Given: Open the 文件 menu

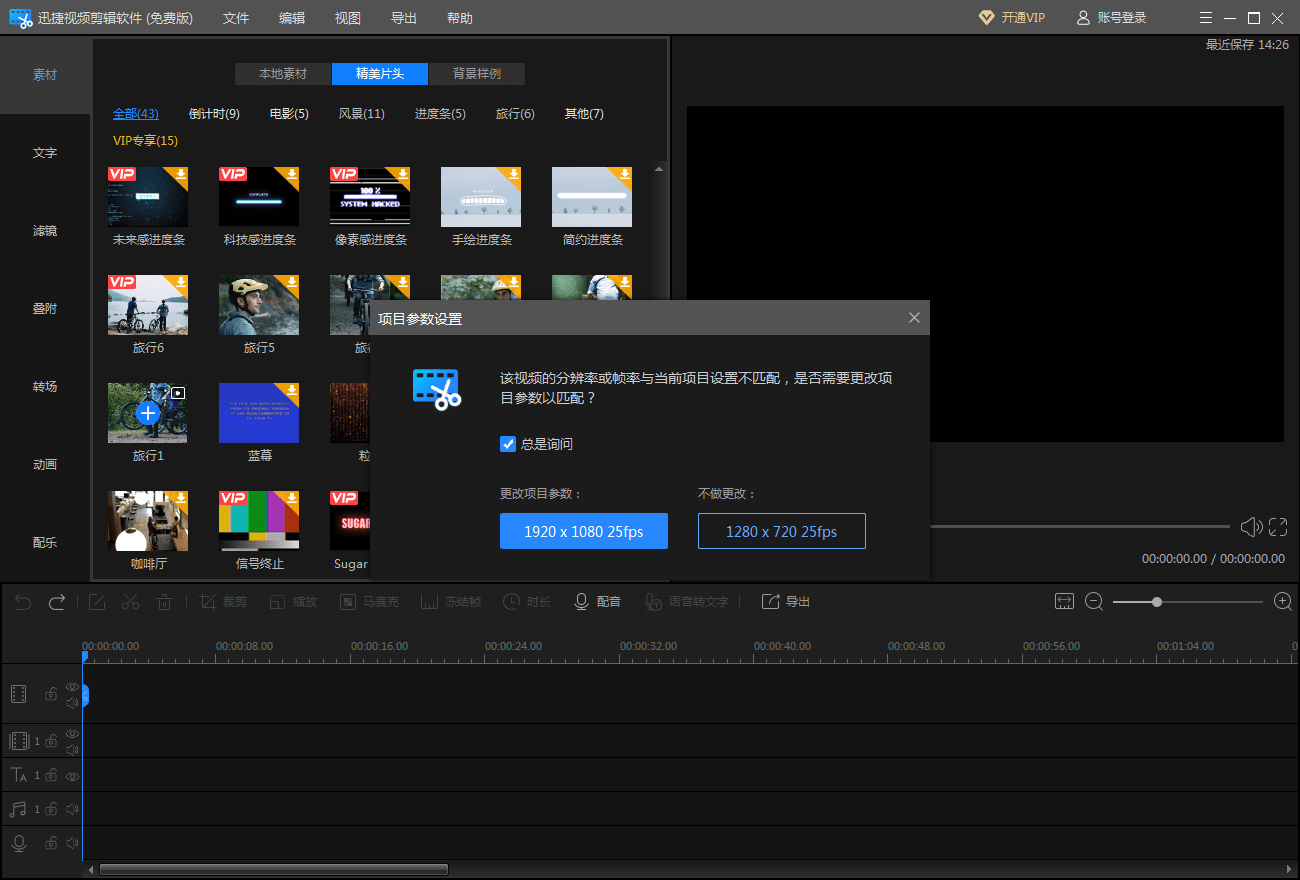Looking at the screenshot, I should click(x=236, y=18).
